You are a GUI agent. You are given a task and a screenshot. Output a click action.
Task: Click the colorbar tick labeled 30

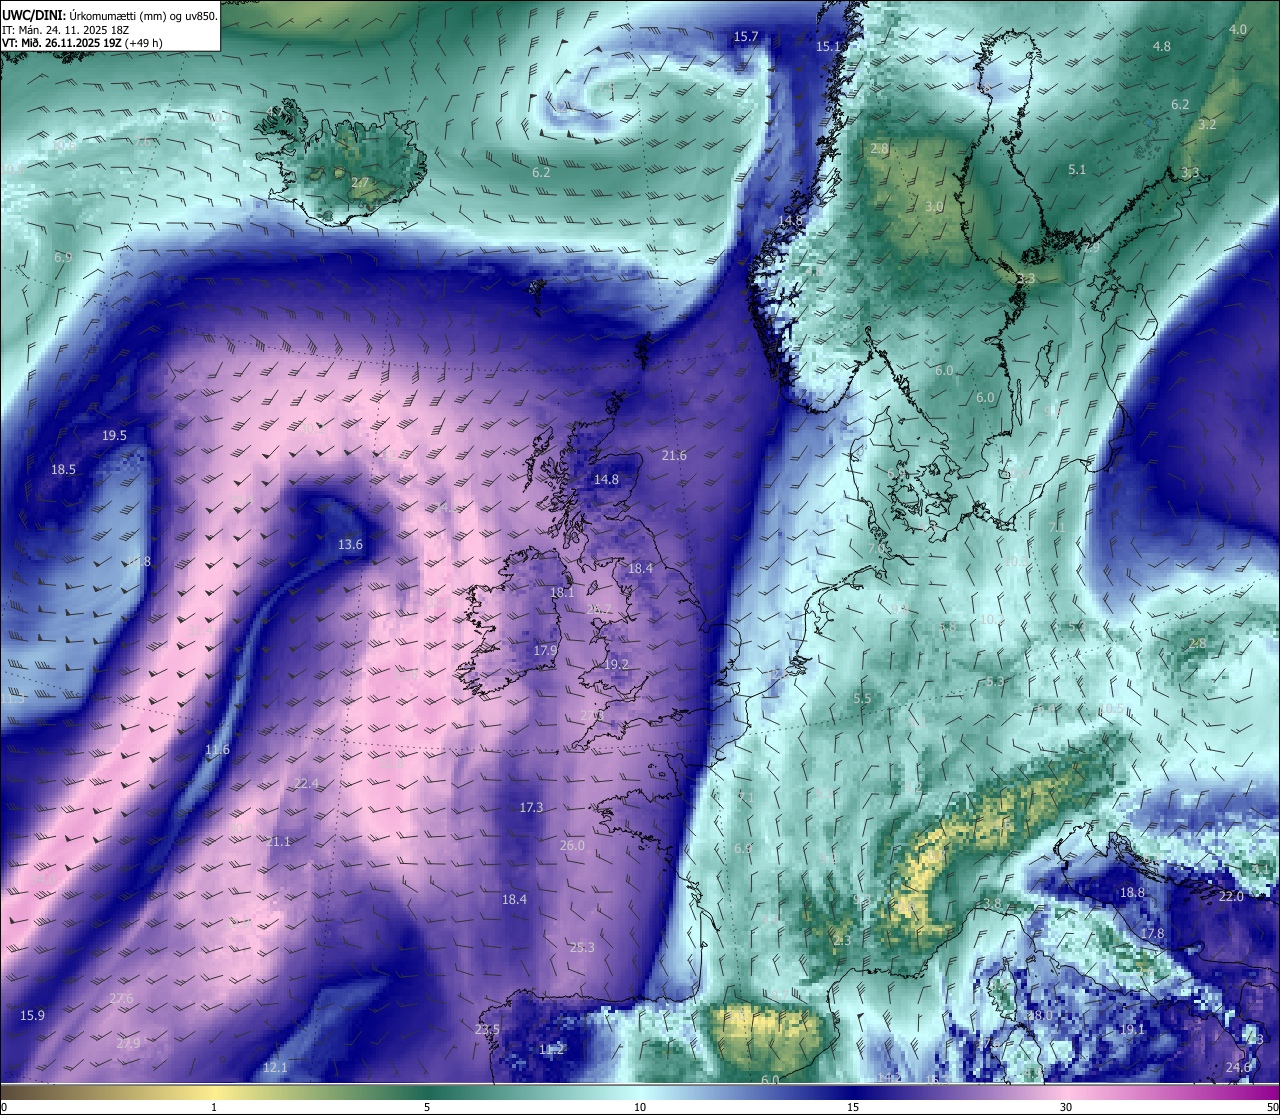[1066, 1107]
